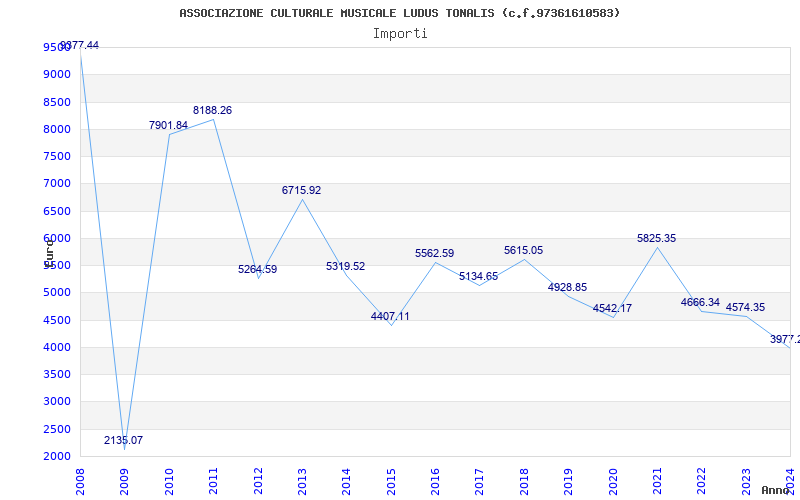The width and height of the screenshot is (800, 500).
Task: Select data label 4928.85
Action: click(x=567, y=287)
